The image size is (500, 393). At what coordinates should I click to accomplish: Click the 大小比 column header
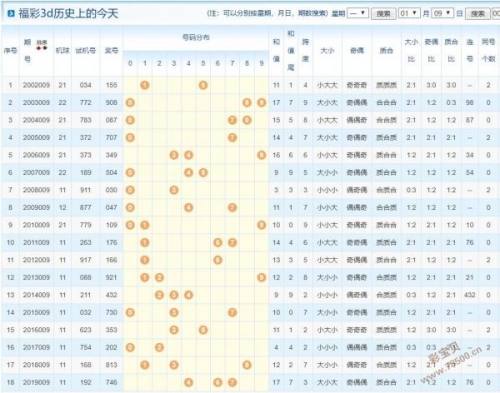tap(411, 50)
